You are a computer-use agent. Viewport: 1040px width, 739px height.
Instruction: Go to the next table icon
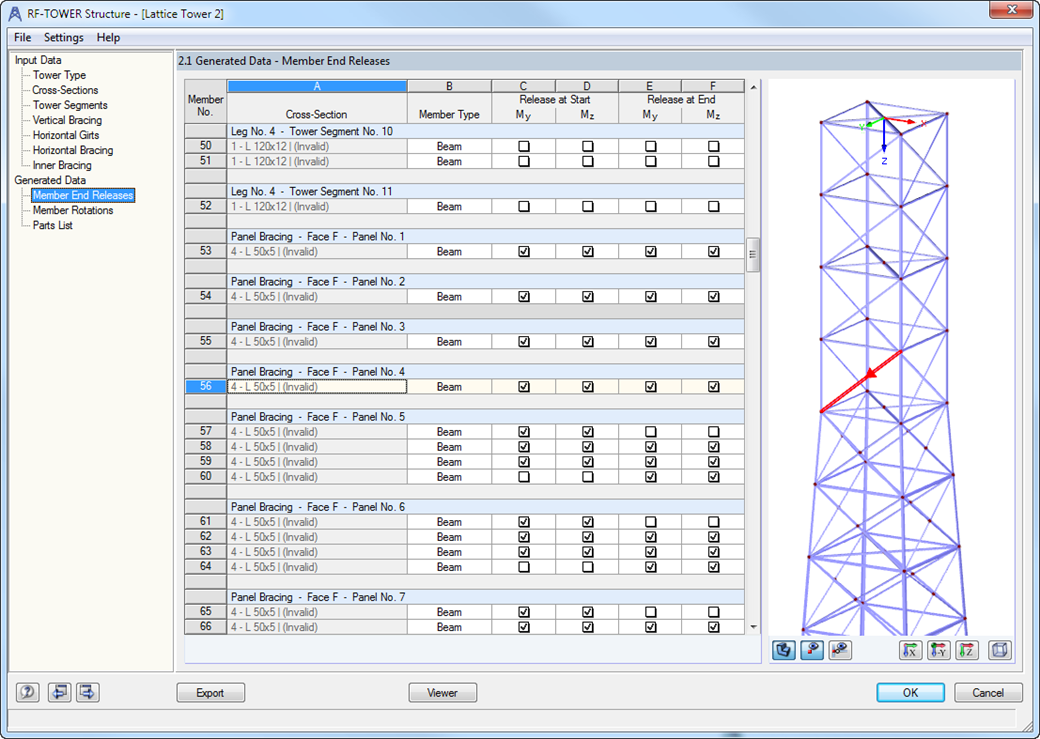(85, 692)
